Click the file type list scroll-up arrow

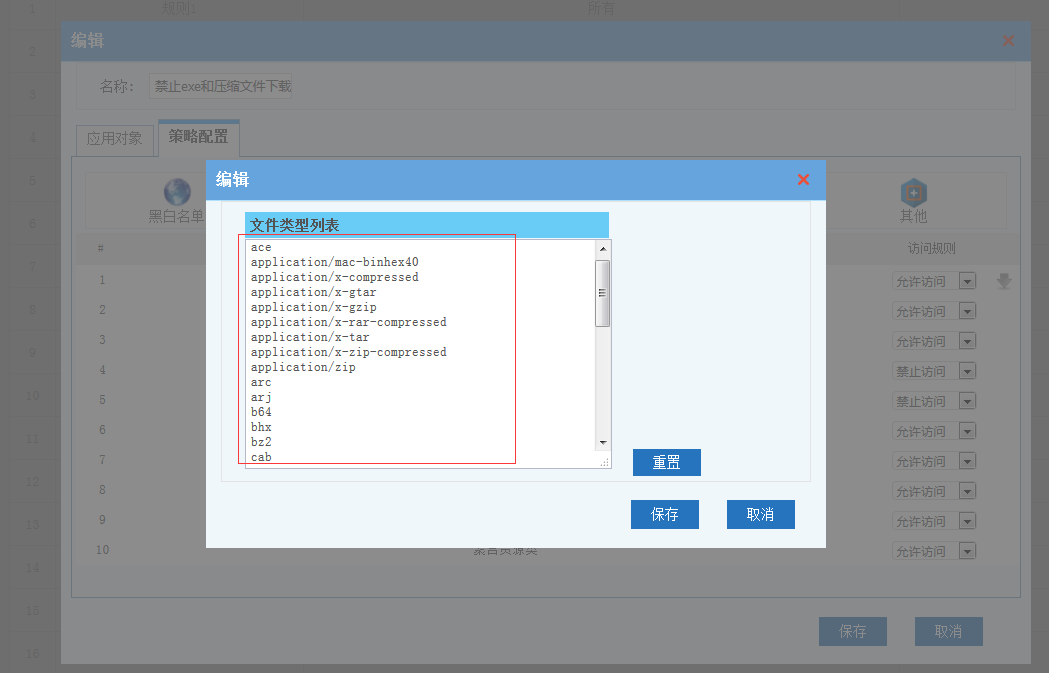point(603,248)
